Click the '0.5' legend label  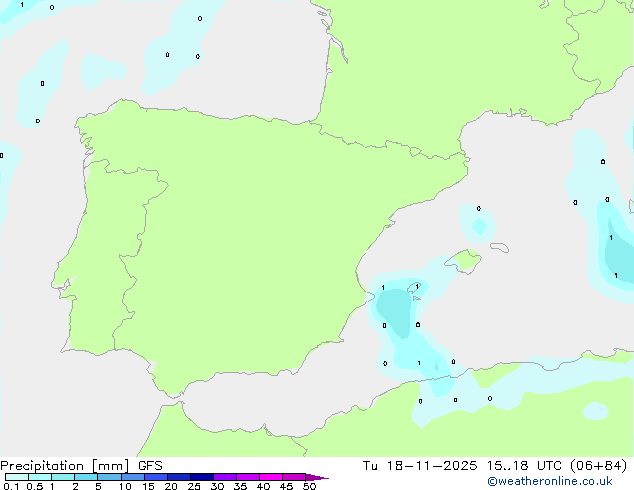pos(35,486)
